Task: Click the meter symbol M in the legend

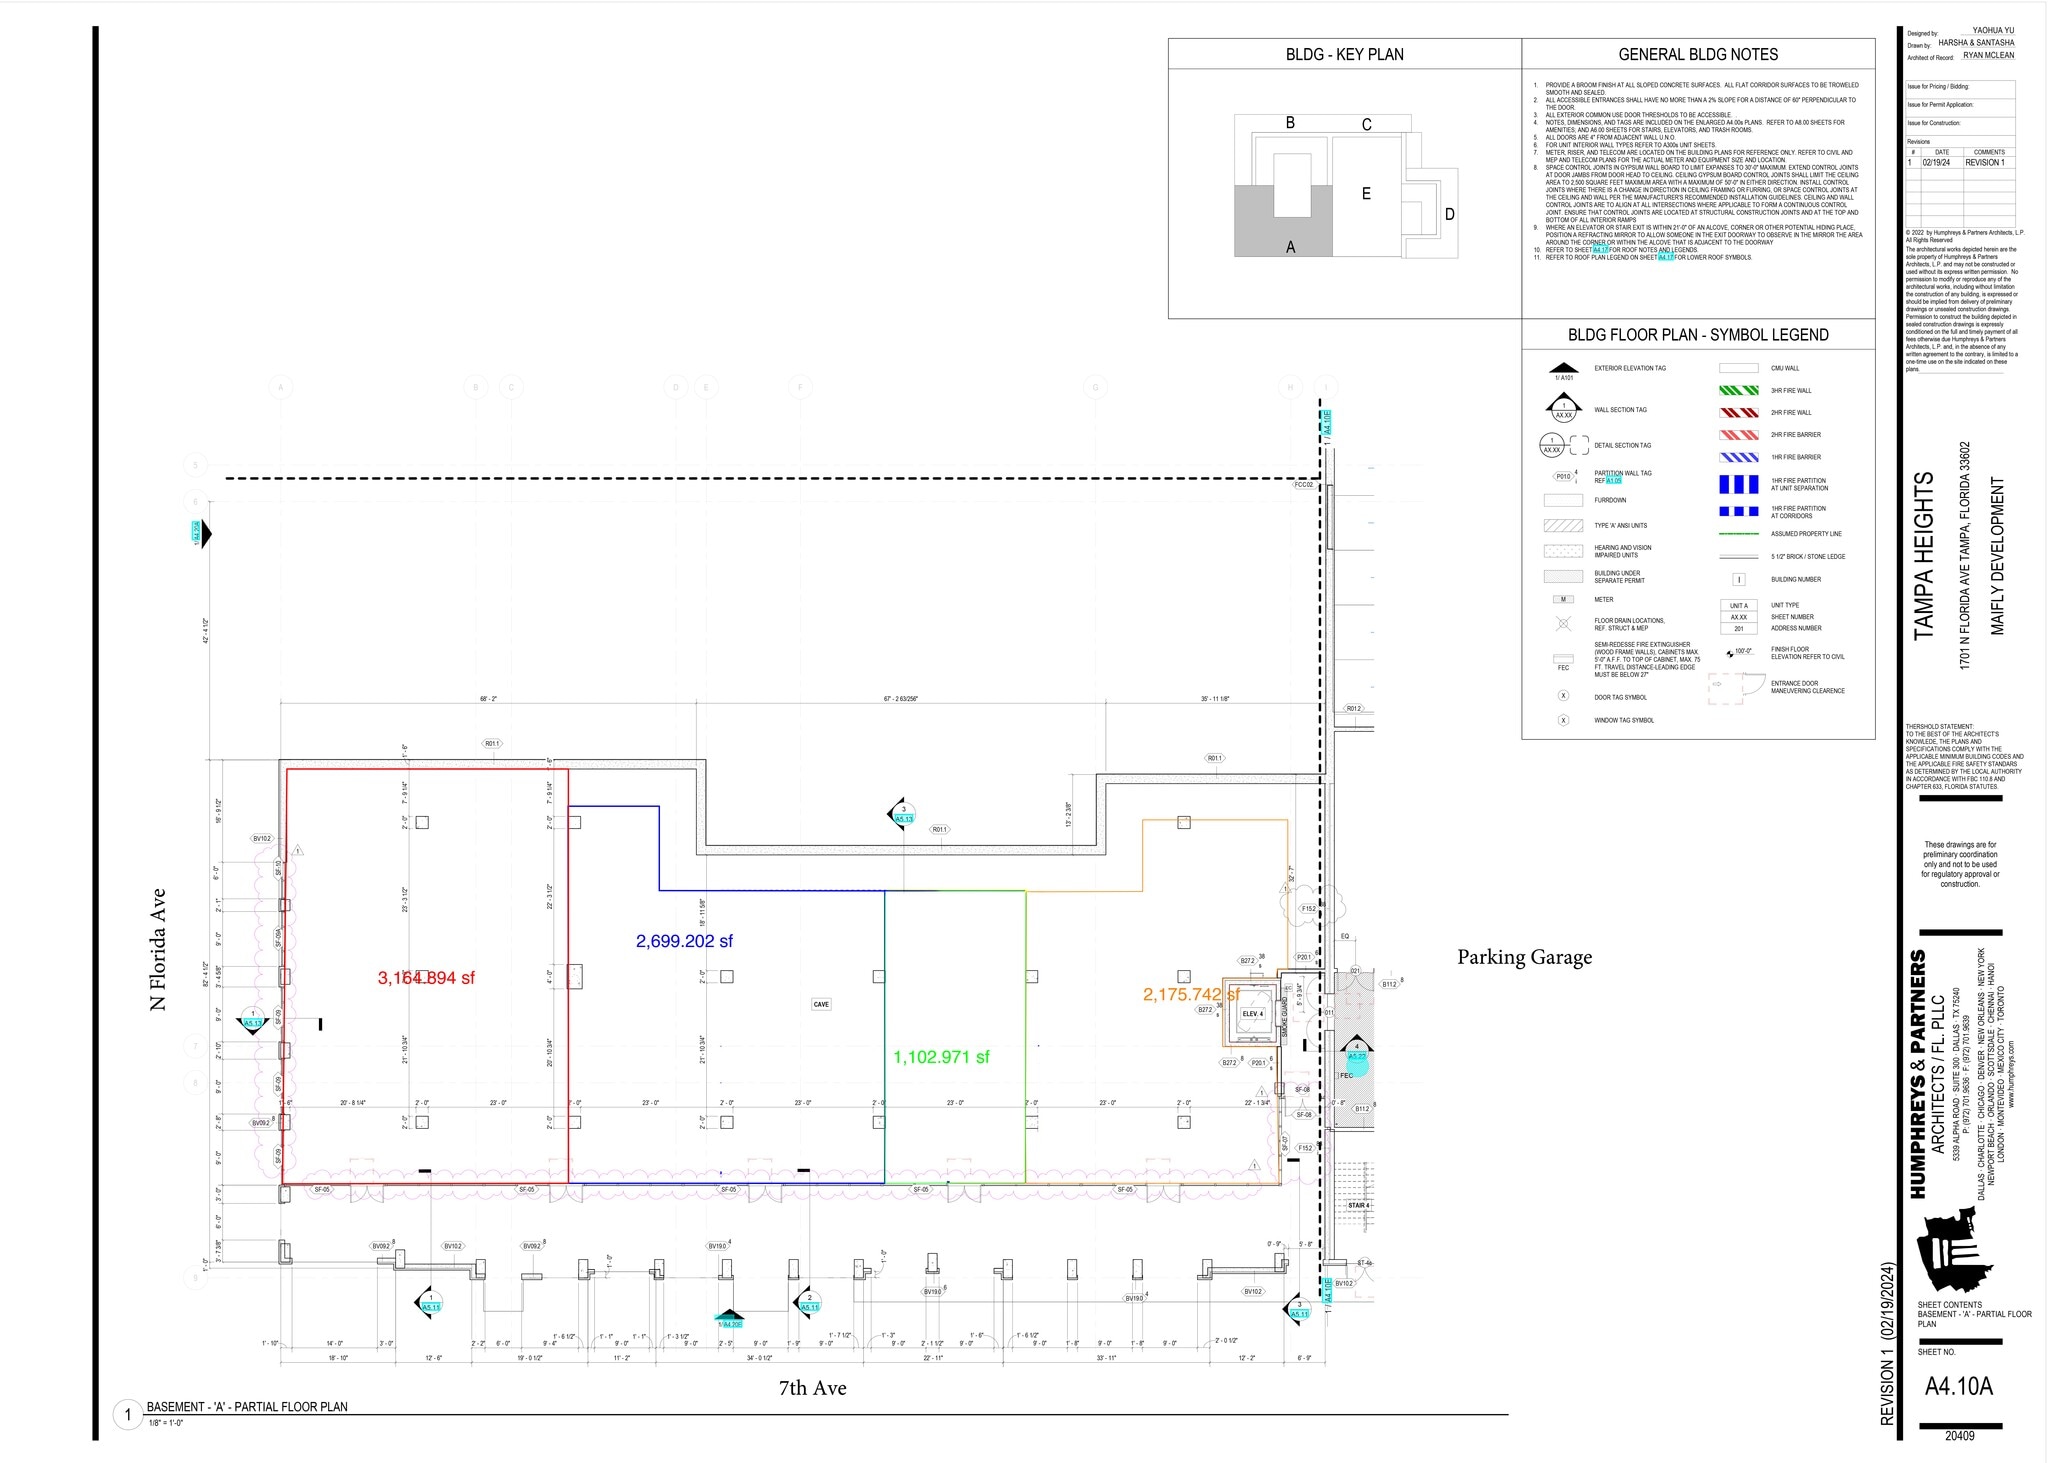Action: [x=1562, y=599]
